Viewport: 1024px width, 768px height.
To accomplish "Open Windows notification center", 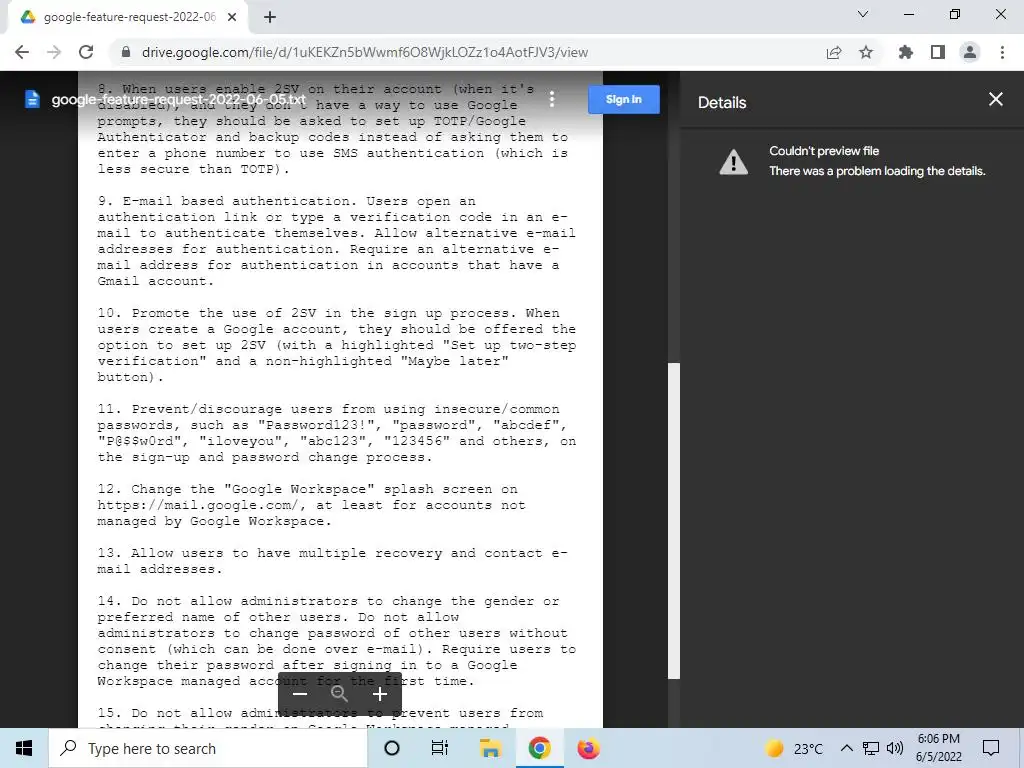I will pos(991,748).
